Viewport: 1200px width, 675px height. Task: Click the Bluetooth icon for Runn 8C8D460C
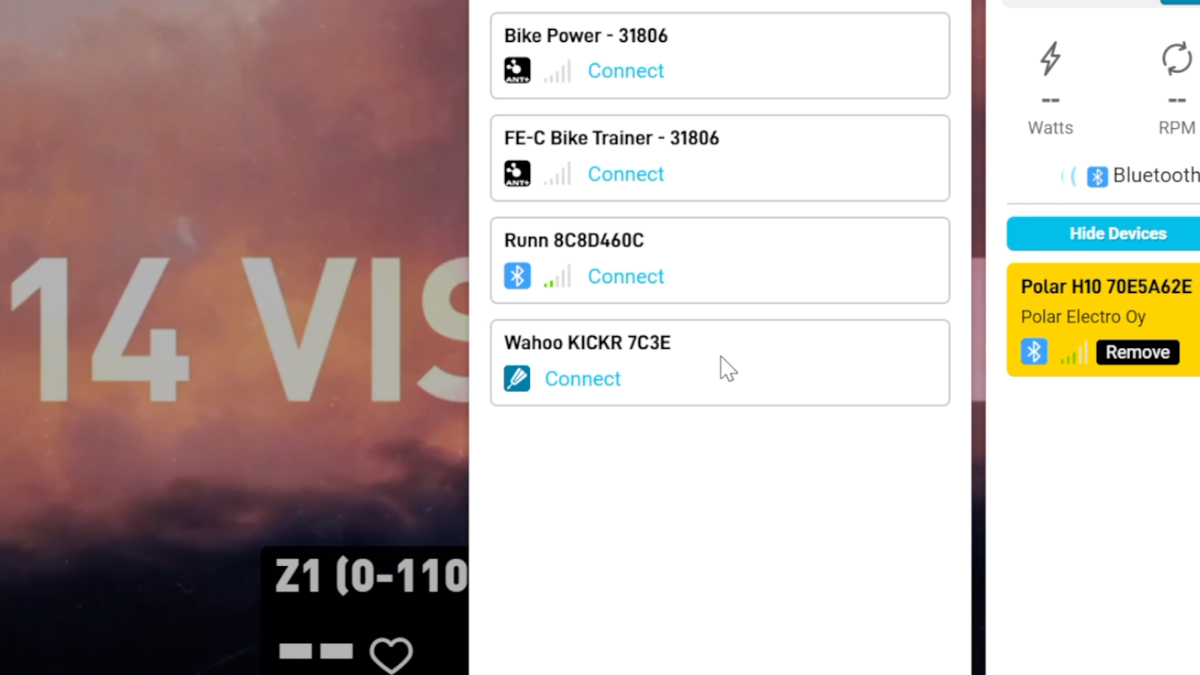point(517,276)
